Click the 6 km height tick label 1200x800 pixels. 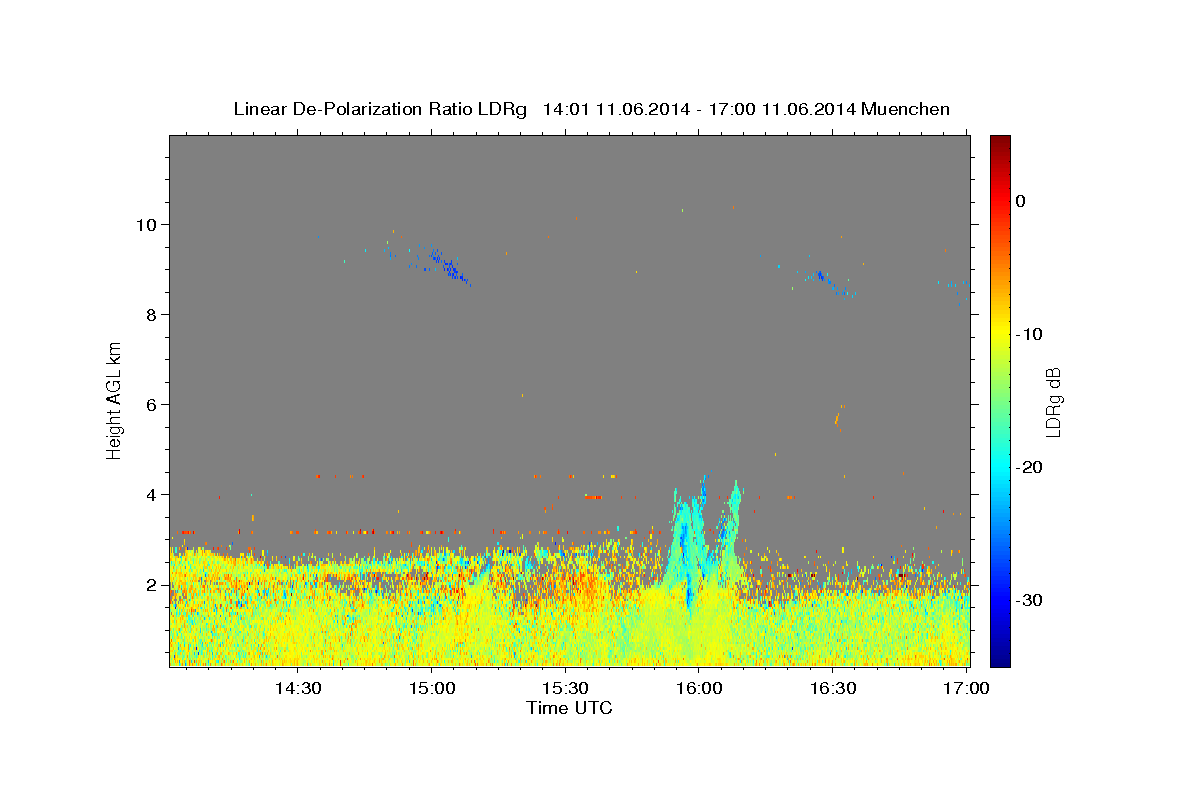tap(152, 404)
